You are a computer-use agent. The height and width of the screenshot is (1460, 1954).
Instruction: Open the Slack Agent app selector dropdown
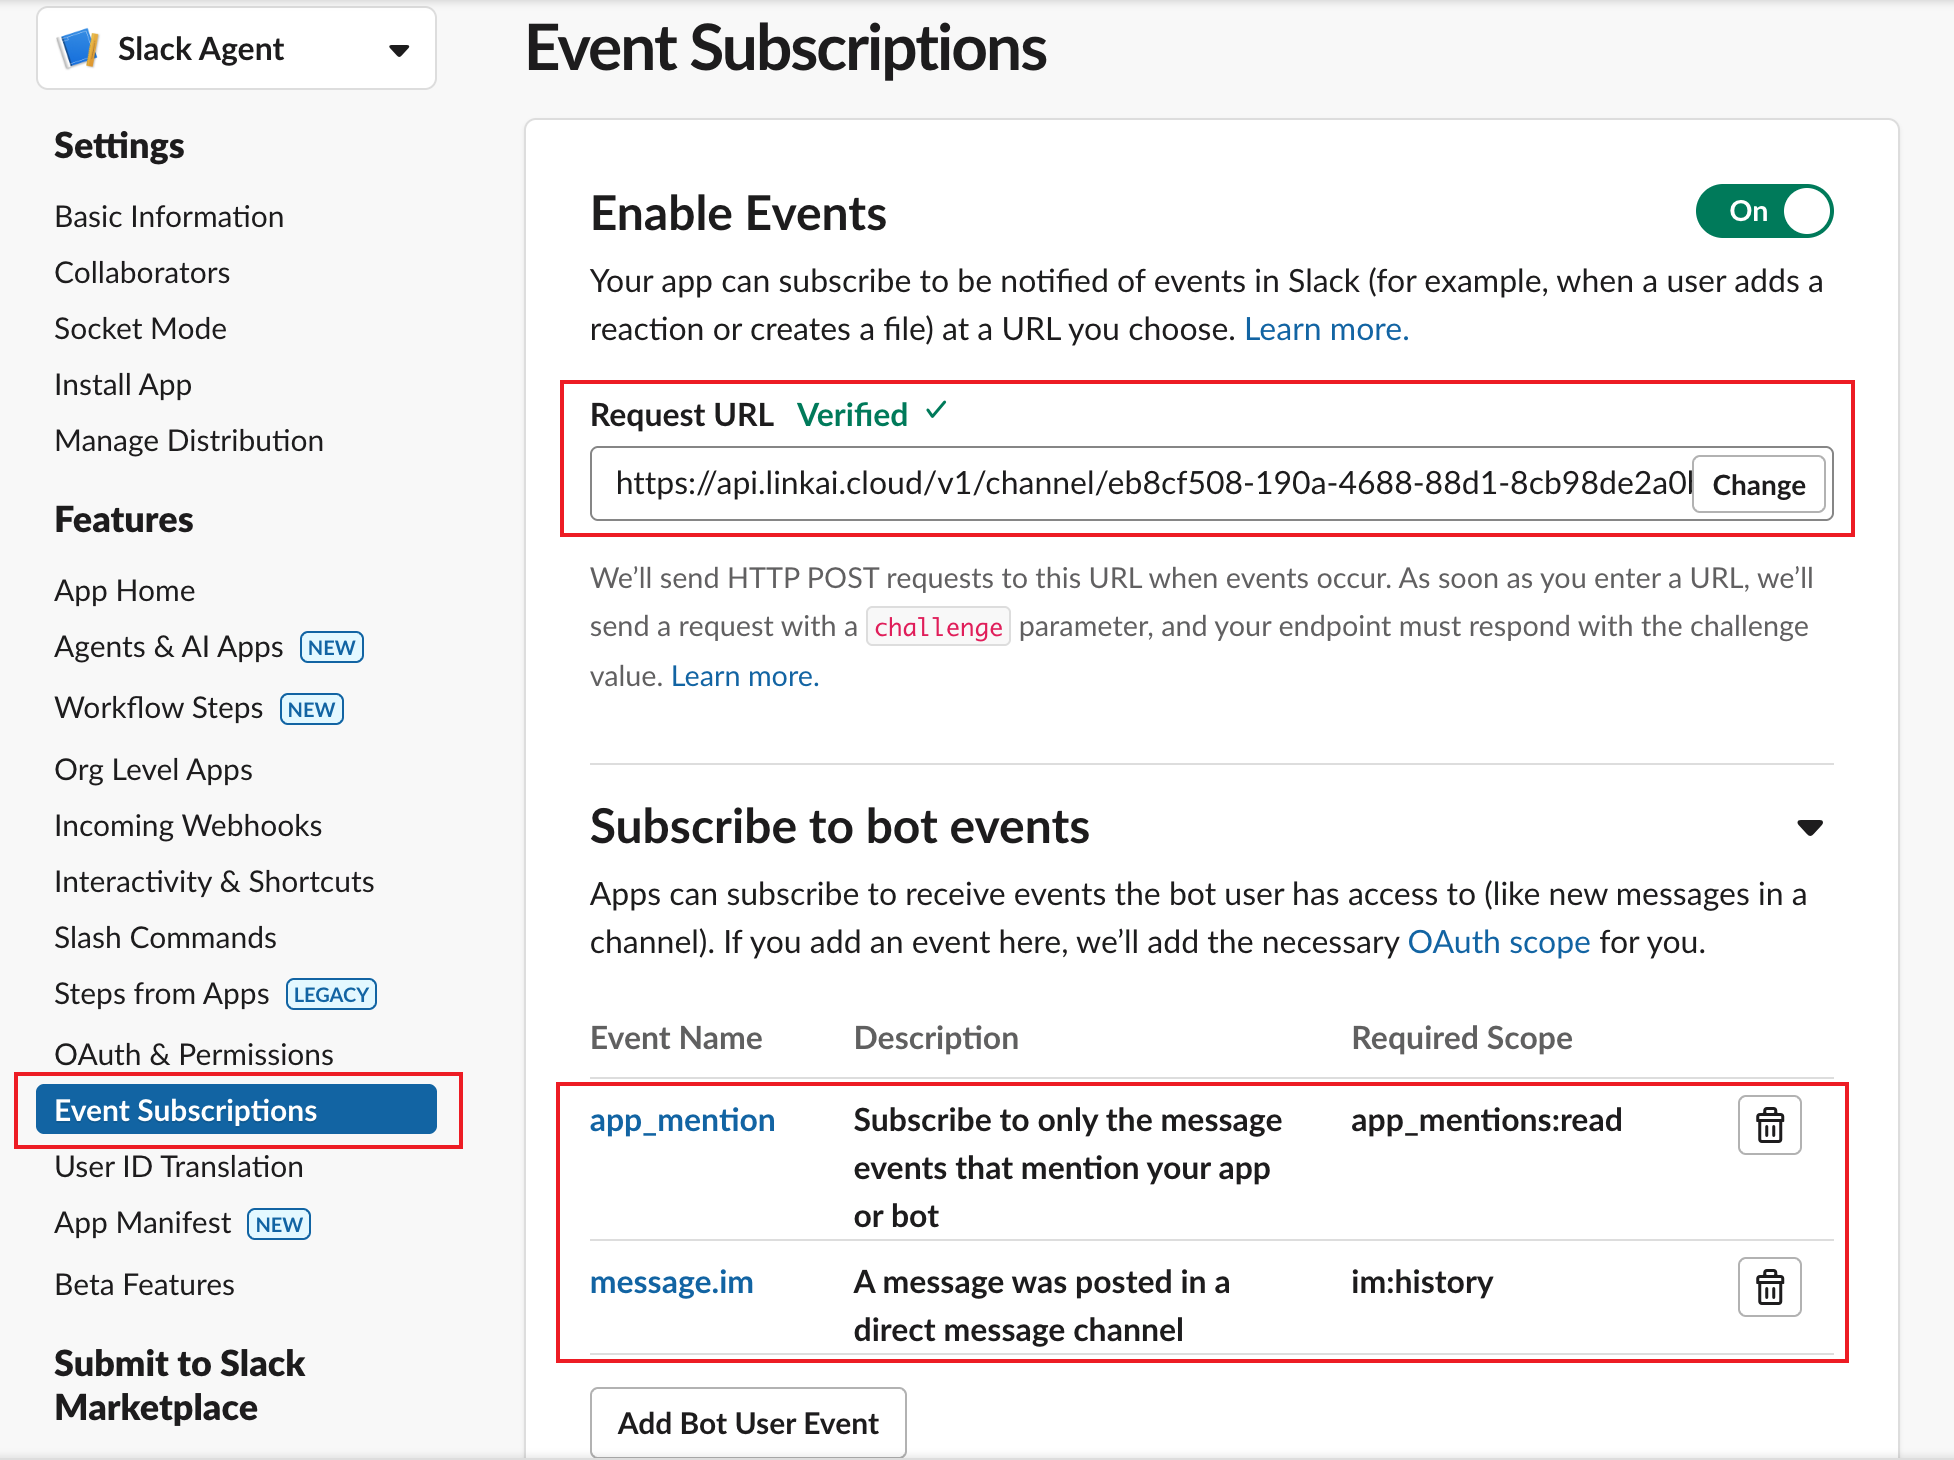pos(236,48)
